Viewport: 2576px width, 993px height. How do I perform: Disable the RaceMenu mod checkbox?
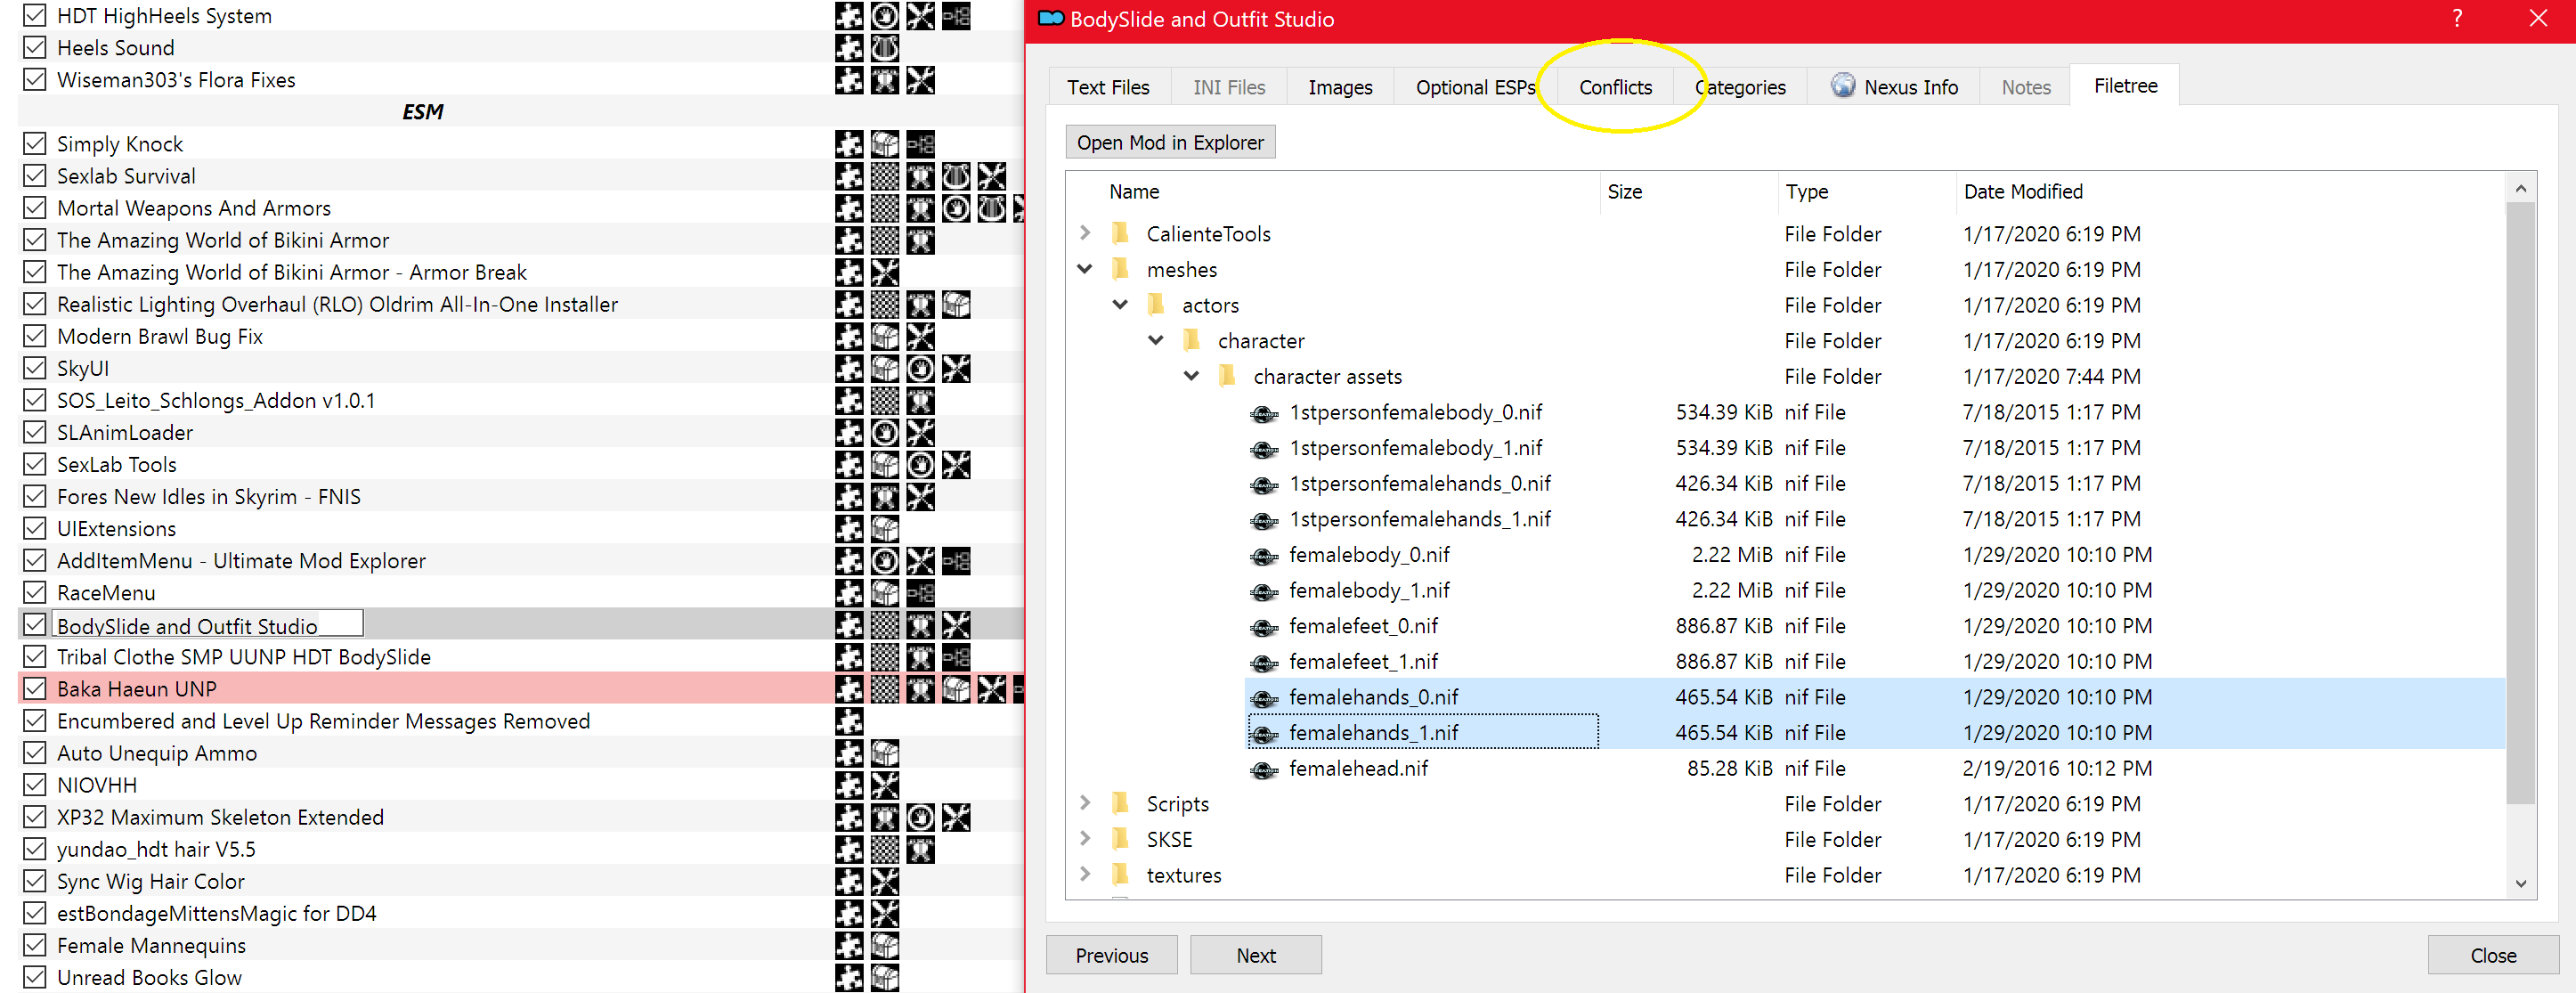click(35, 592)
